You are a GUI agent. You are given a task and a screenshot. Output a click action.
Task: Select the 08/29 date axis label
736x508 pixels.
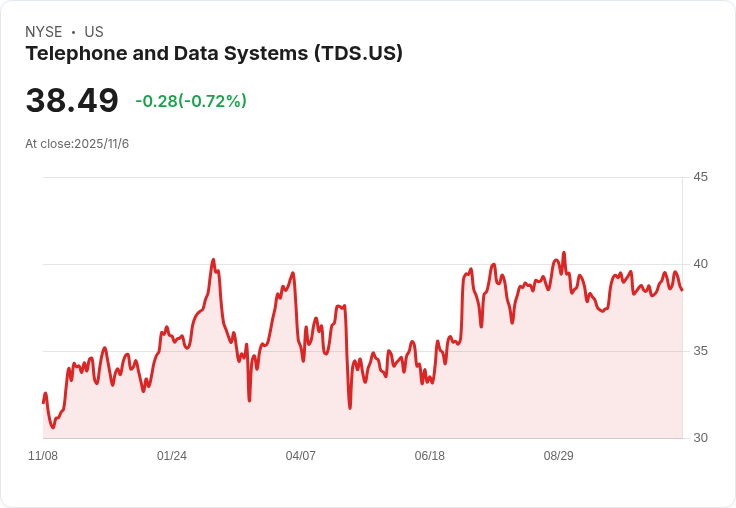pyautogui.click(x=559, y=456)
